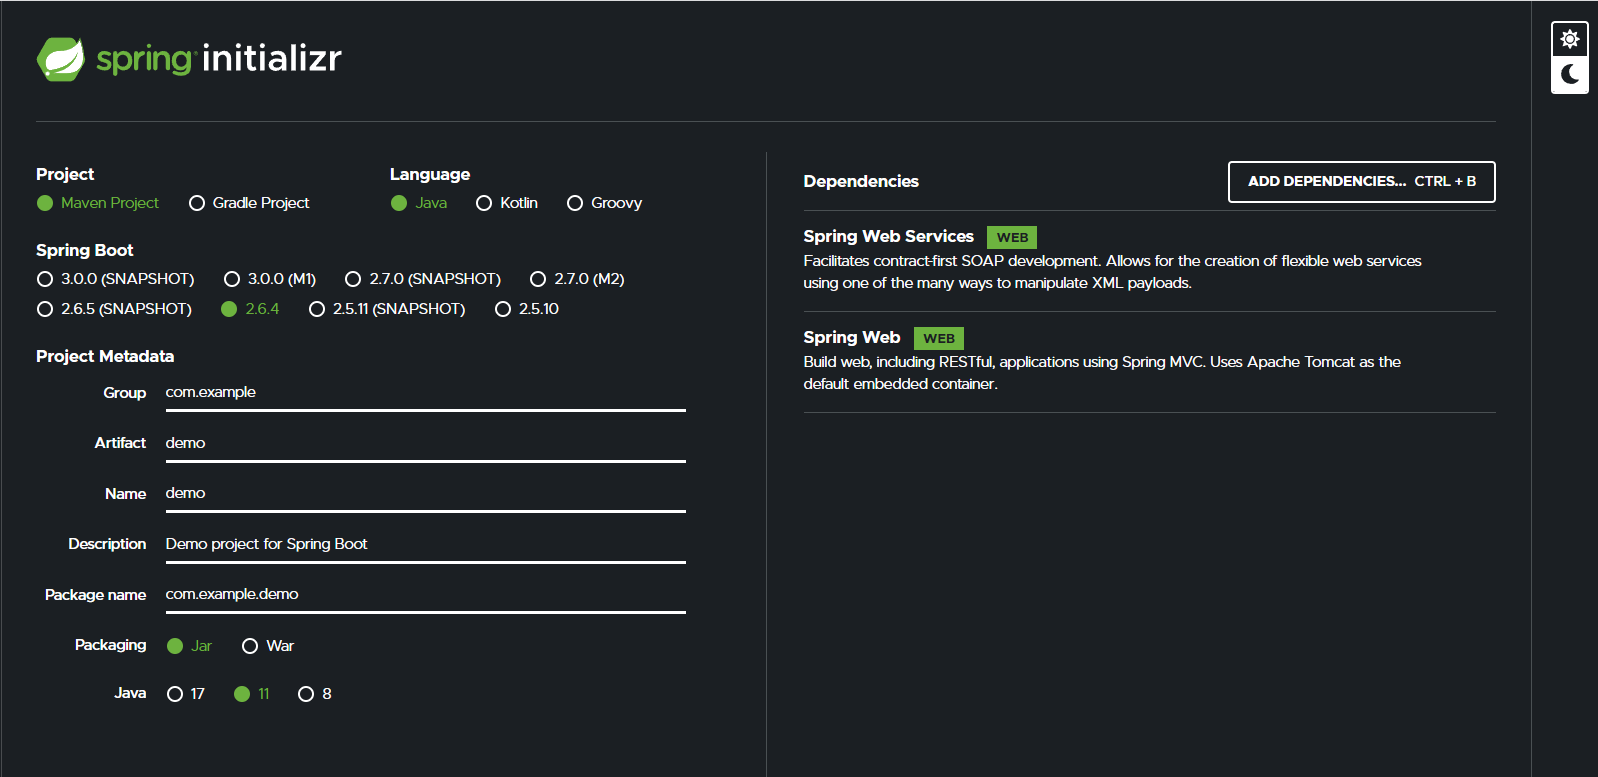Focus the Package name input field
Viewport: 1598px width, 777px height.
[426, 595]
